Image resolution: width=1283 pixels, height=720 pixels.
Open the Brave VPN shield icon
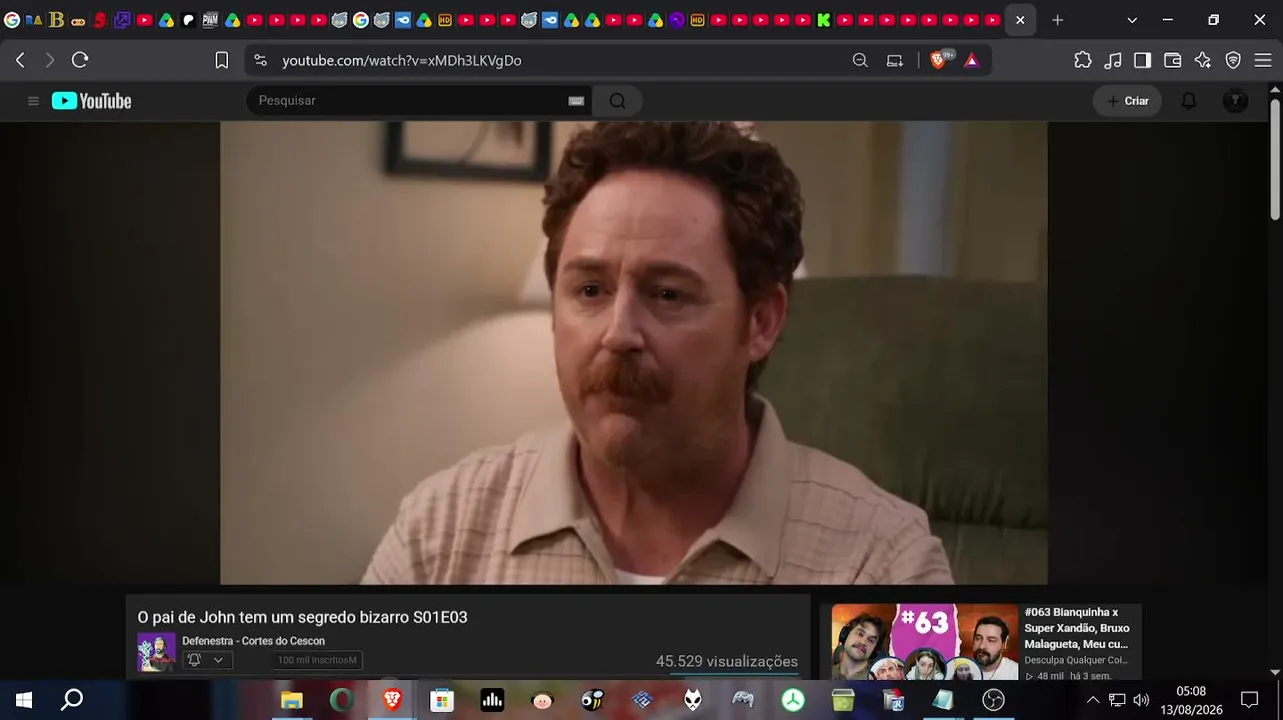1233,60
